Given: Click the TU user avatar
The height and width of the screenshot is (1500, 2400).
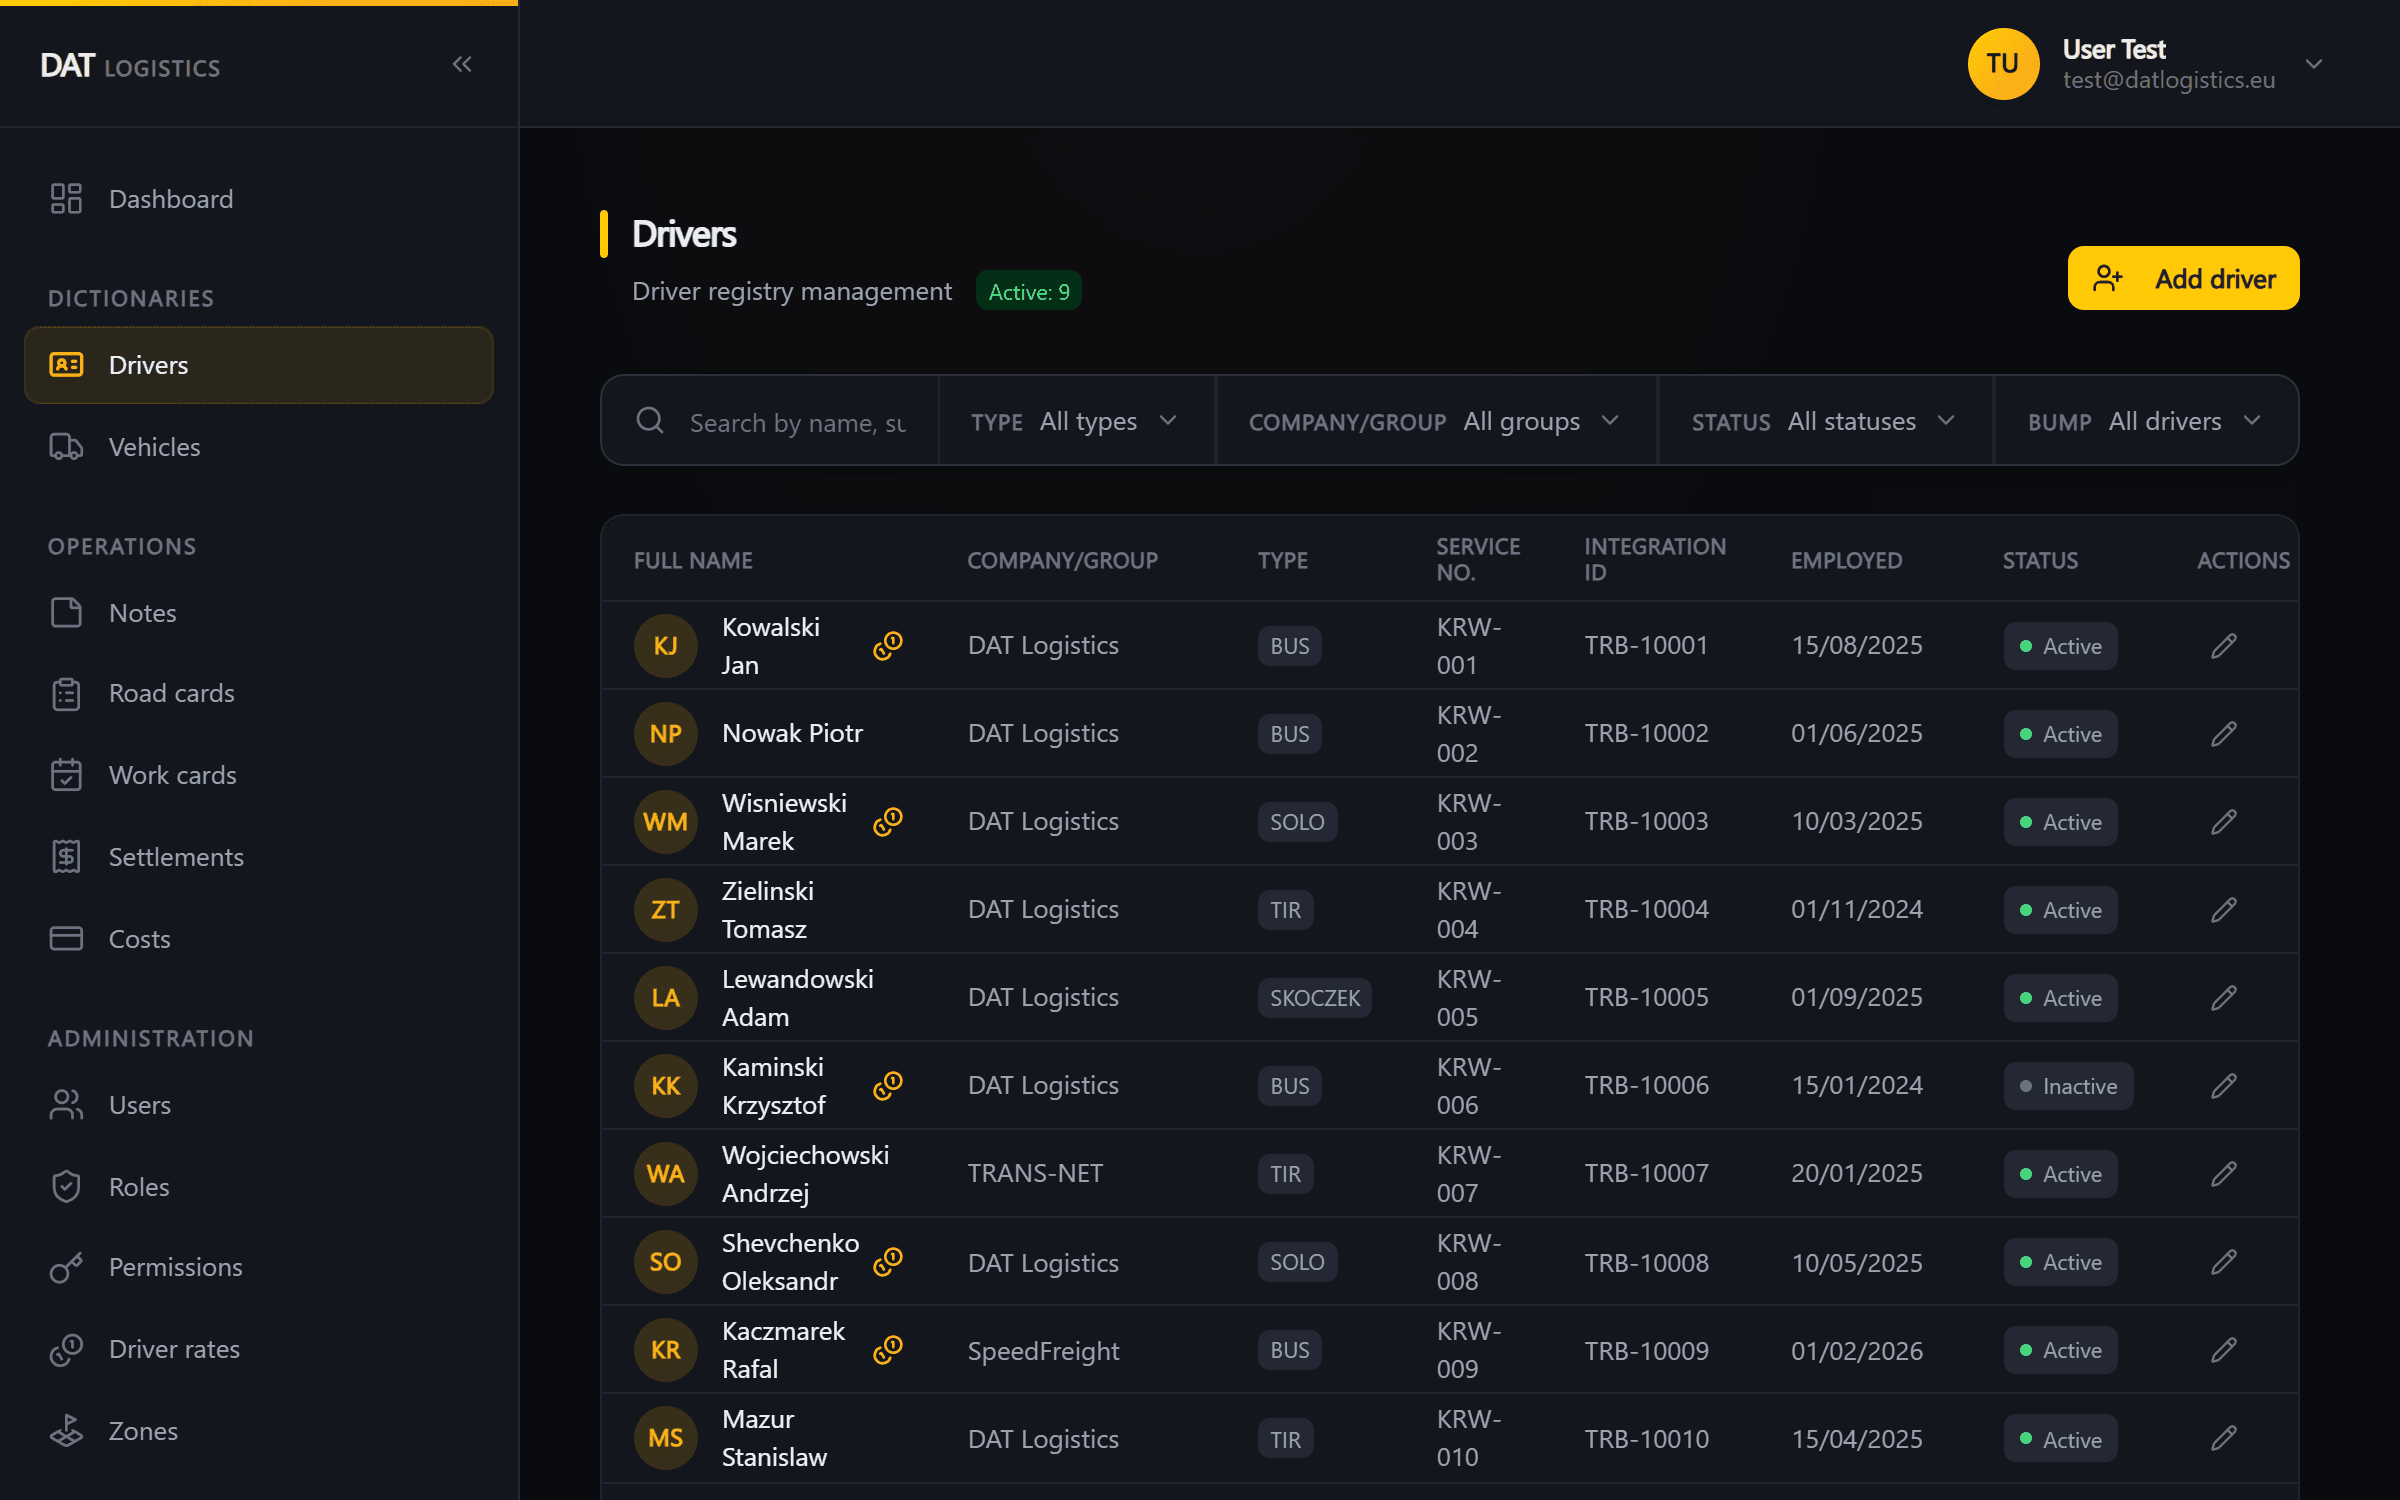Looking at the screenshot, I should coord(2003,64).
